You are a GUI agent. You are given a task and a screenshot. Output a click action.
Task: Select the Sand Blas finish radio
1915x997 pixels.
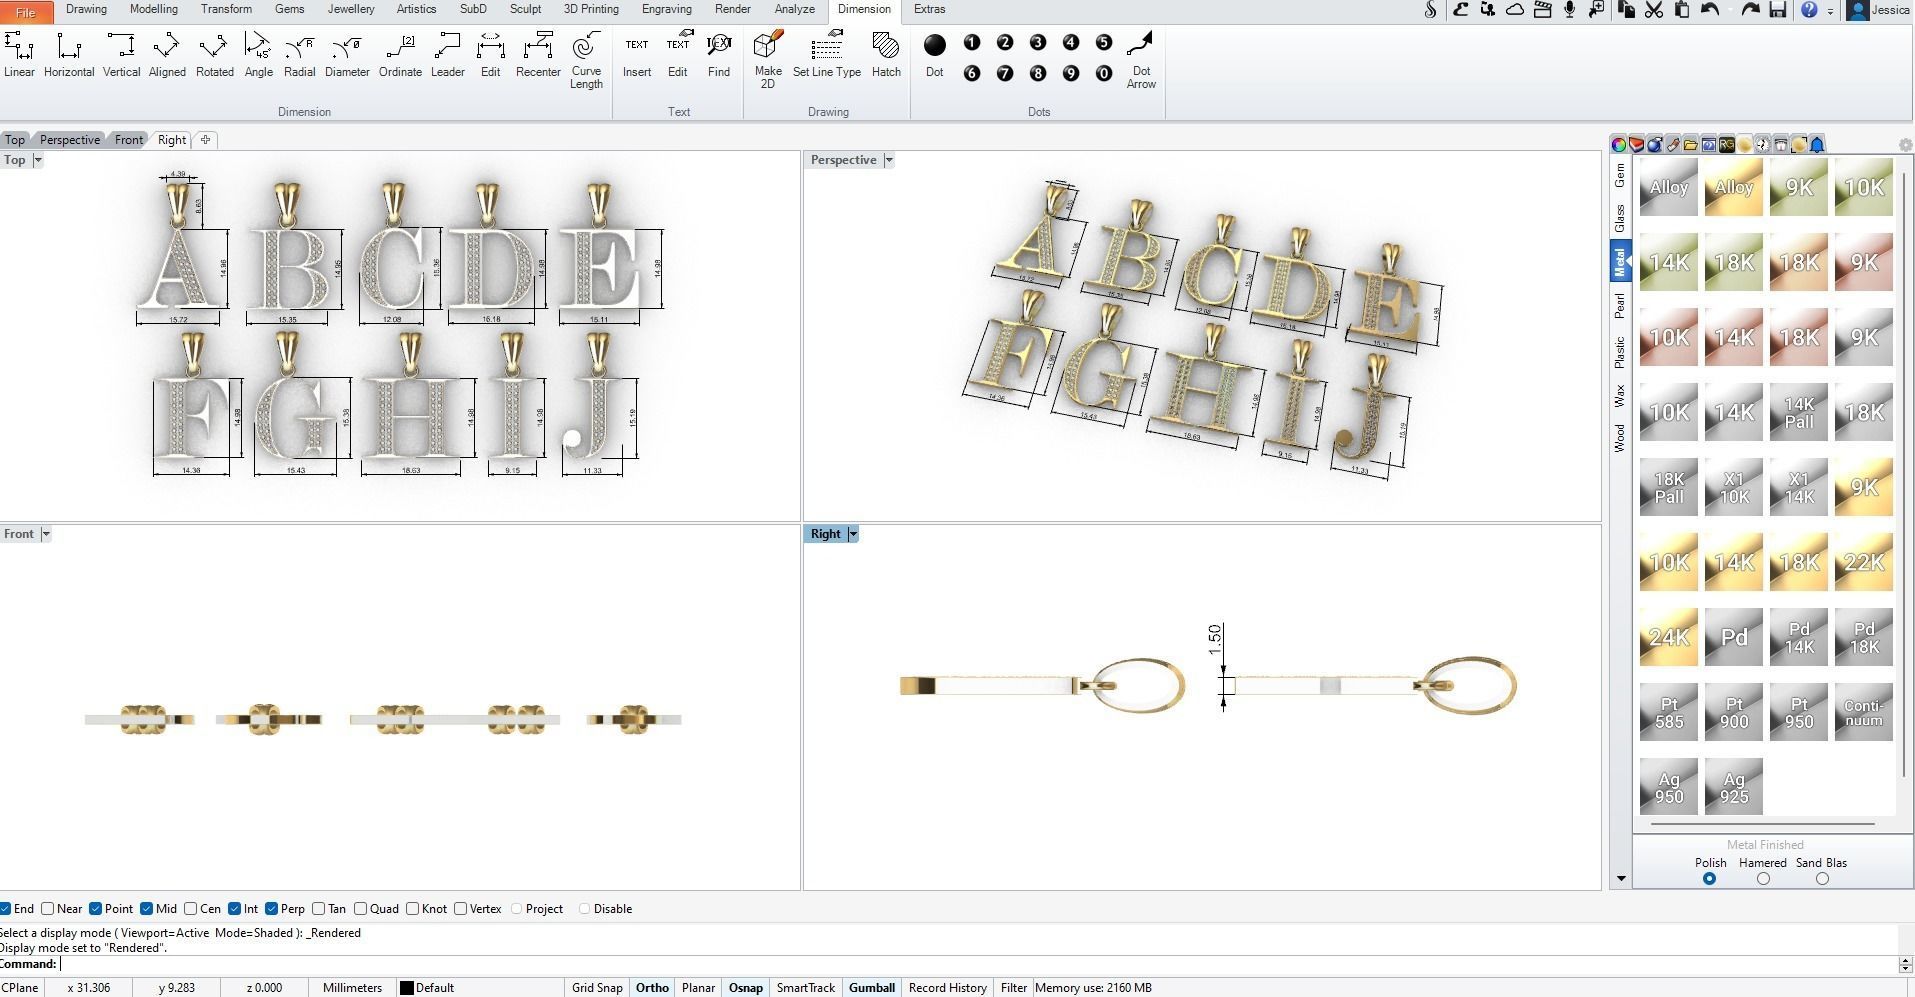click(1822, 879)
